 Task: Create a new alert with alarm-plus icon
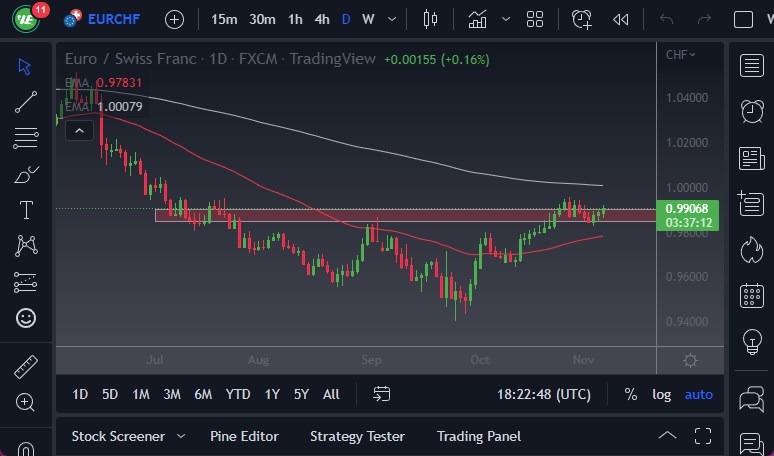pos(581,19)
